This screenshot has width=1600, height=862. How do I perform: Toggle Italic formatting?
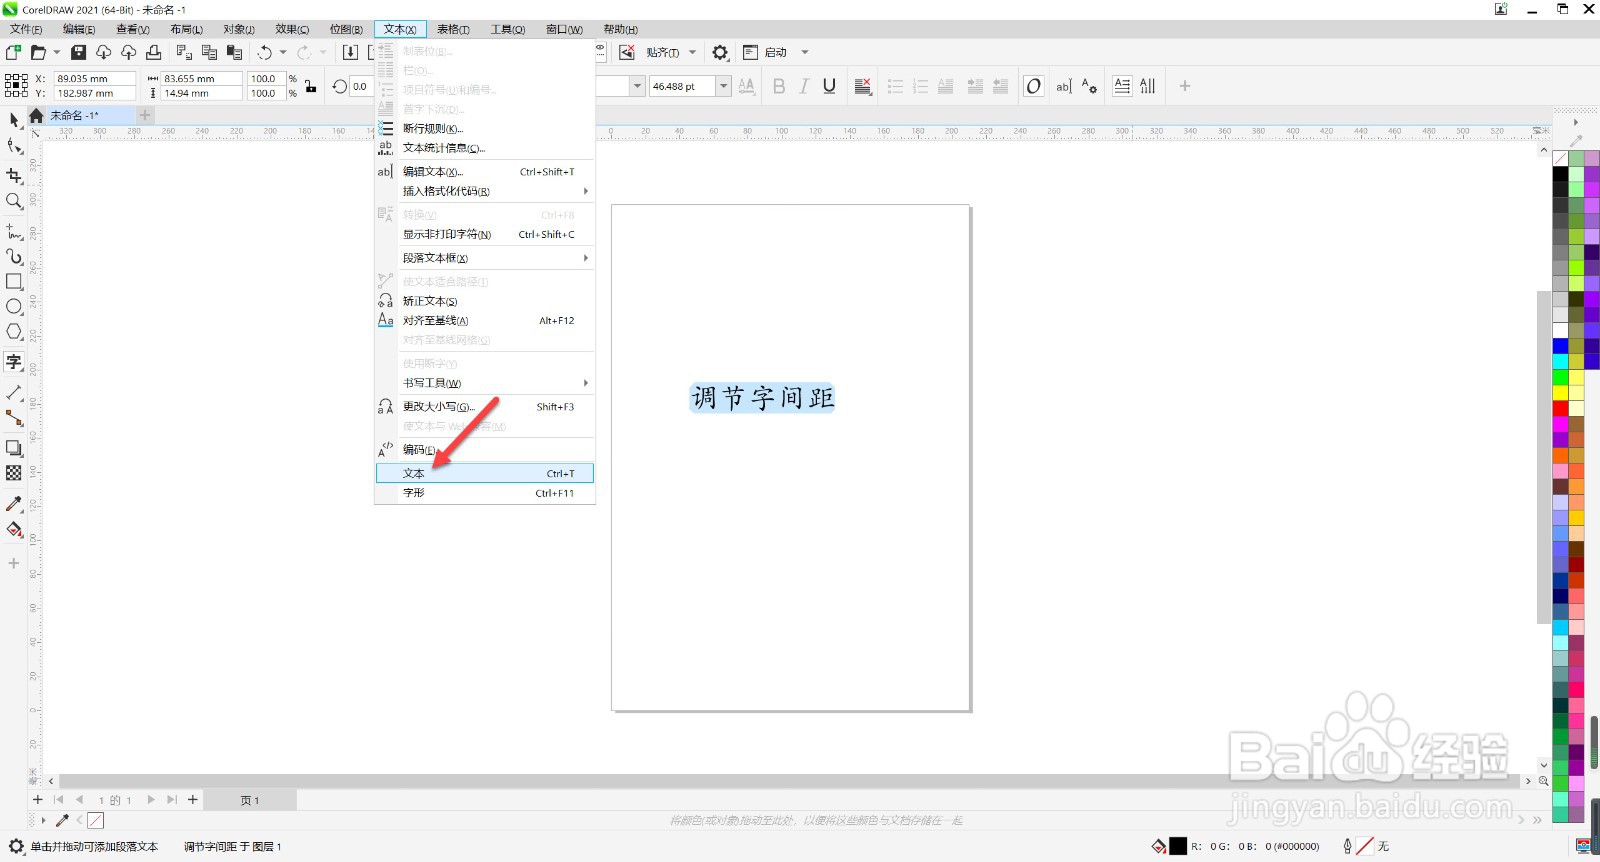[804, 86]
